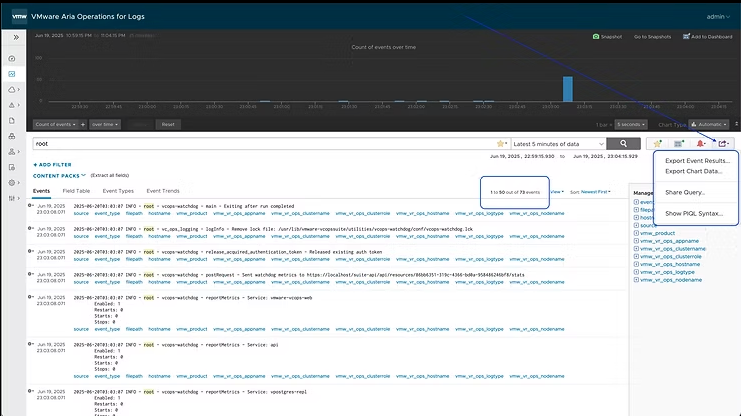Open gear menu for 'Service: api' event
This screenshot has height=416, width=741.
pos(31,344)
